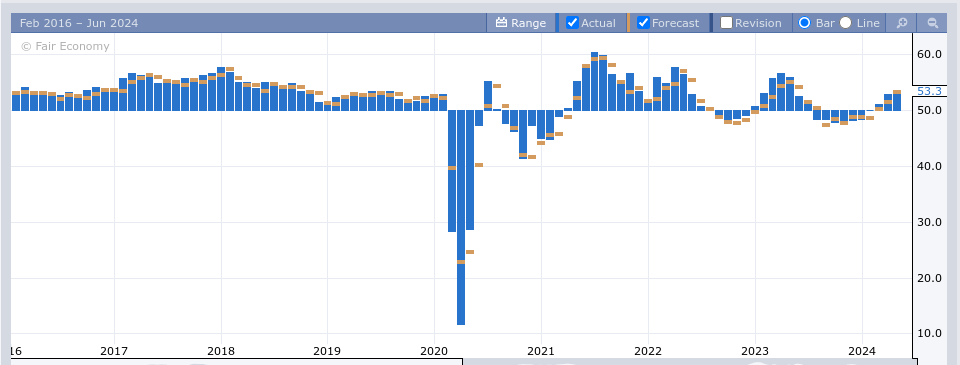Open the Range date selector
The height and width of the screenshot is (365, 960).
point(520,23)
